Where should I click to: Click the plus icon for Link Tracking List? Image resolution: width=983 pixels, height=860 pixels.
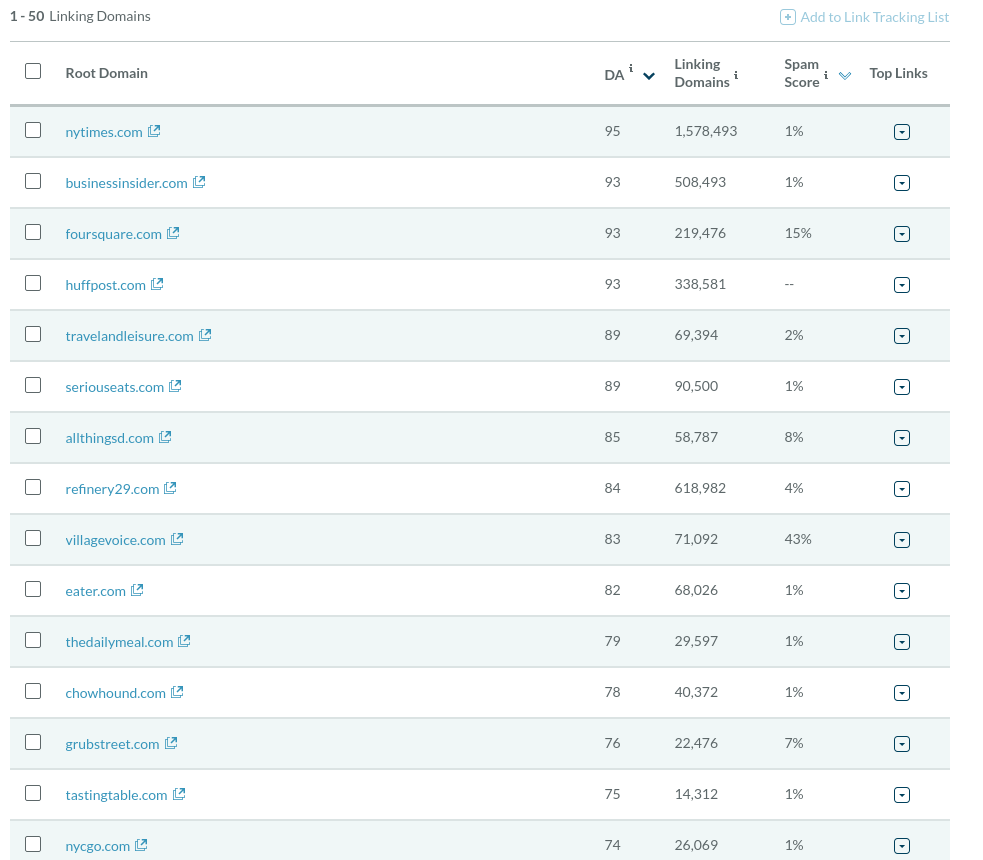pos(788,17)
